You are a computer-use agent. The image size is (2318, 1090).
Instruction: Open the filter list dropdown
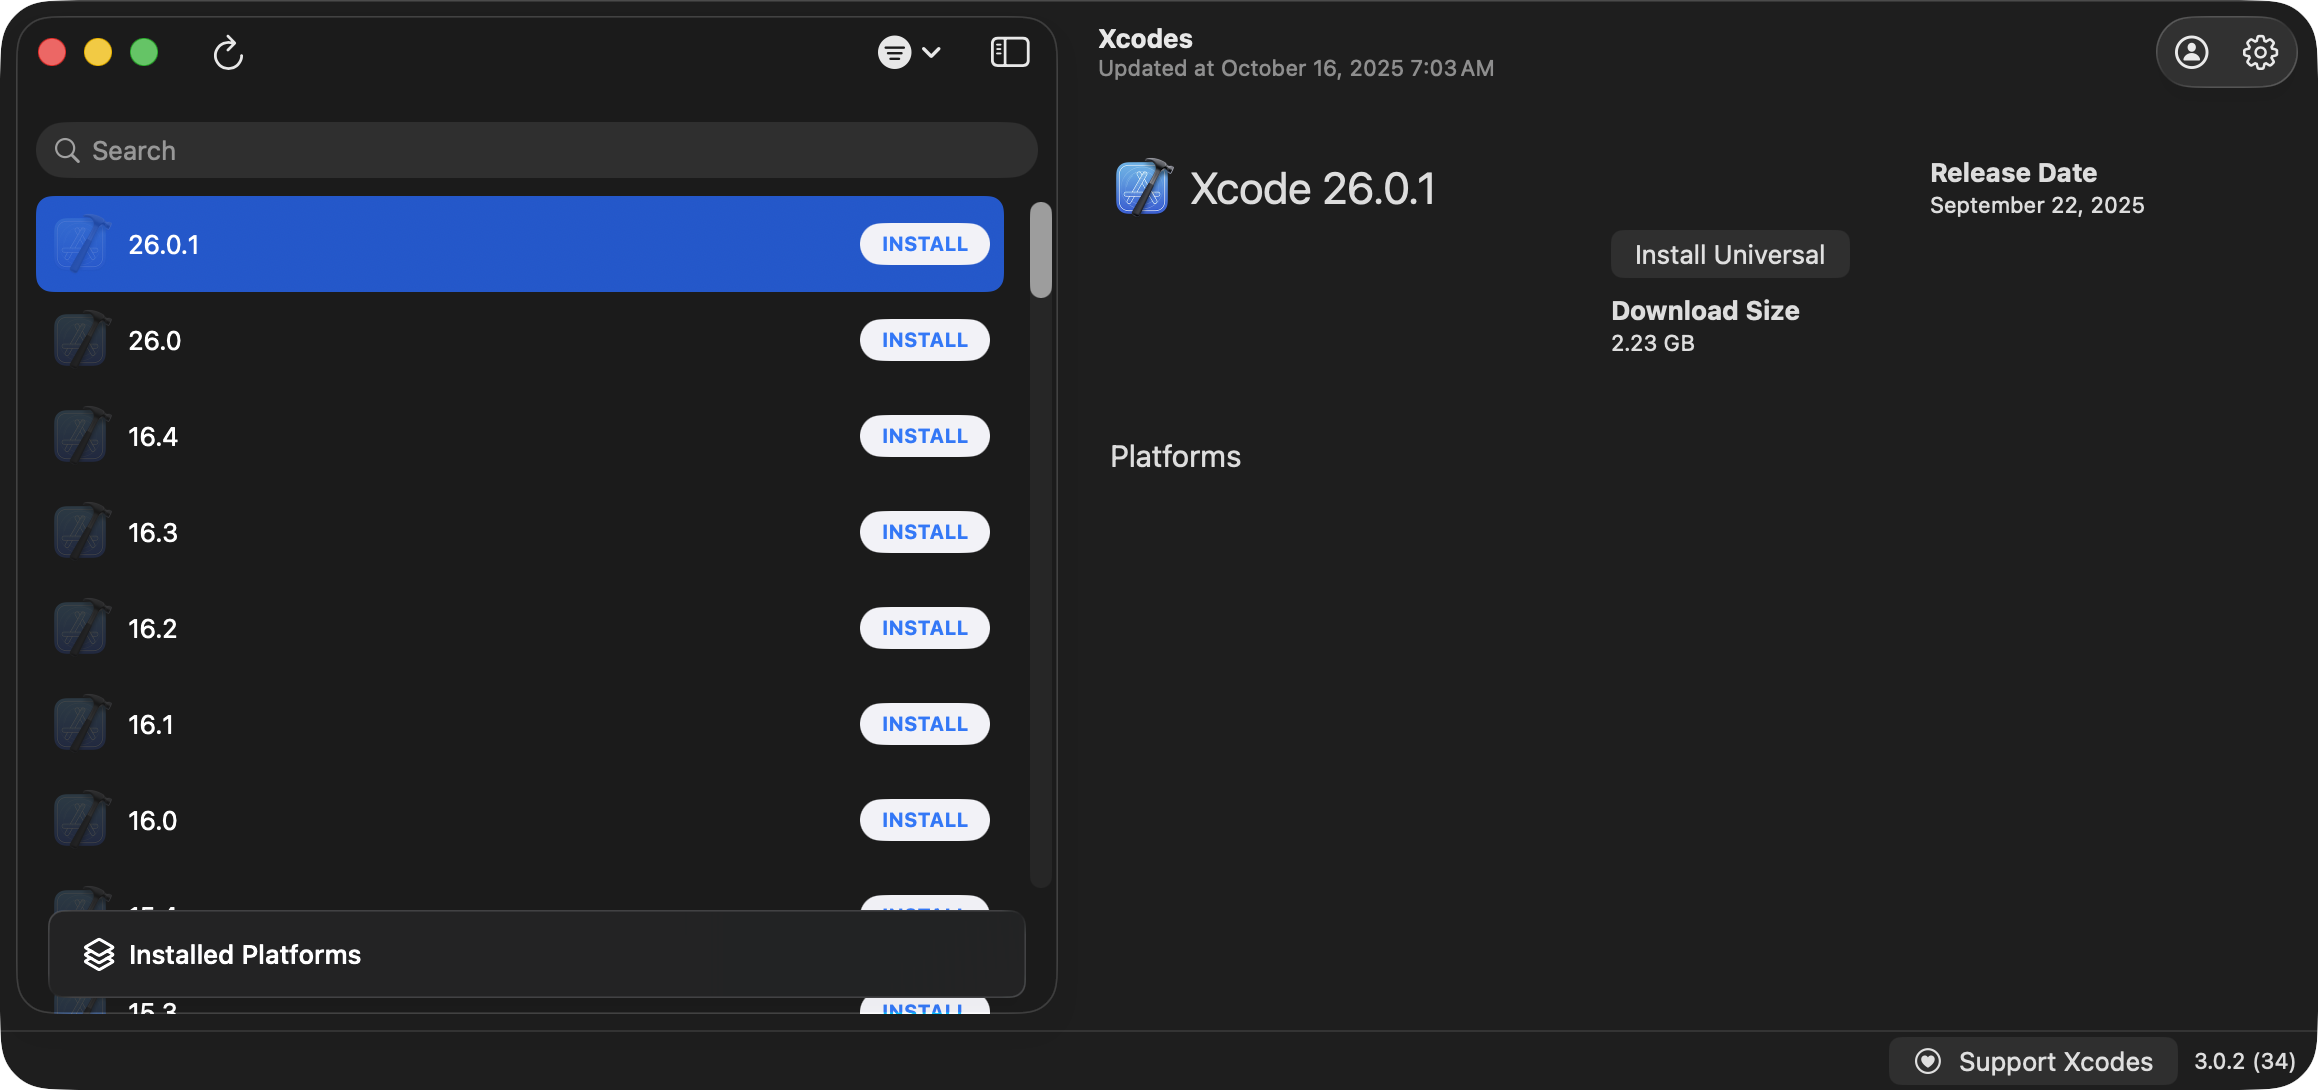coord(908,52)
